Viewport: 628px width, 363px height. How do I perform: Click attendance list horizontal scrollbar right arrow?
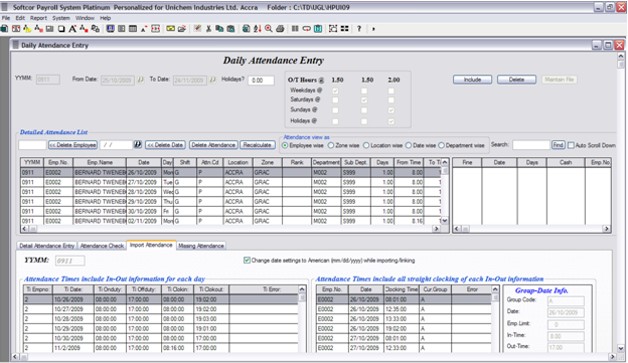coord(436,229)
